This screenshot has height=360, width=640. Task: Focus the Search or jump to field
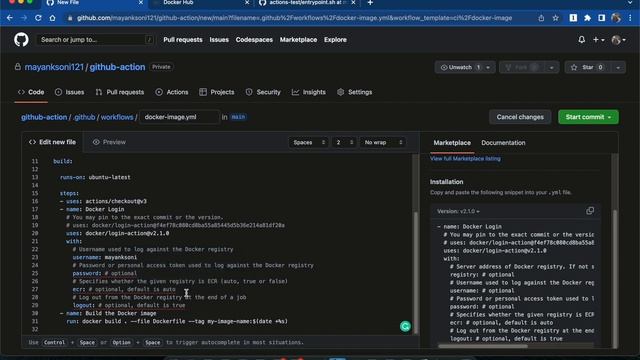96,40
